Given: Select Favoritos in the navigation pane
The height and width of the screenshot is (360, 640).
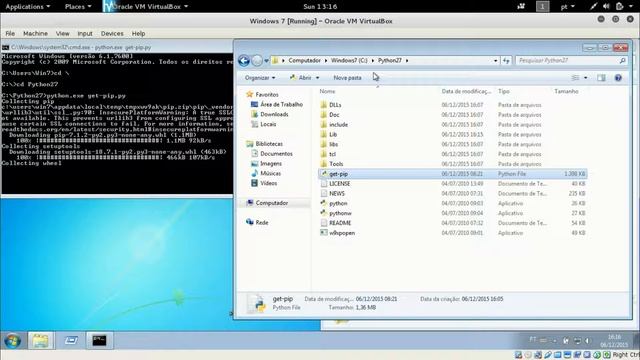Looking at the screenshot, I should pos(267,94).
